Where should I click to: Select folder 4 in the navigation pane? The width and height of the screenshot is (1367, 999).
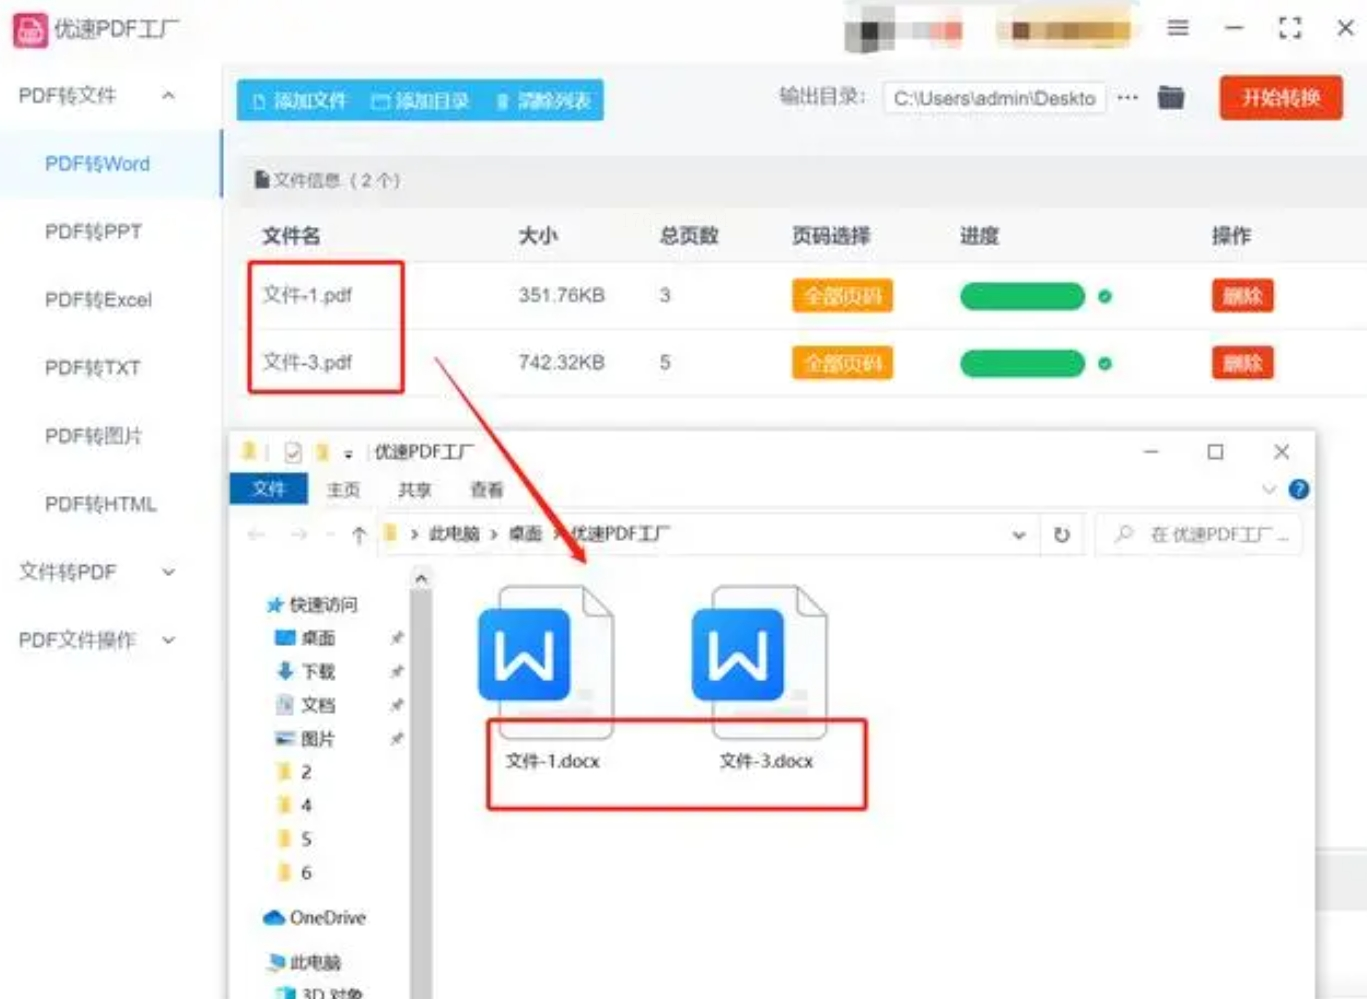[x=306, y=805]
